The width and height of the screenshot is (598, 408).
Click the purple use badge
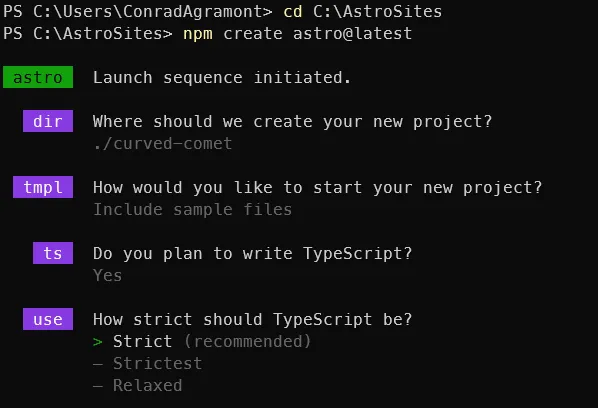[x=48, y=319]
